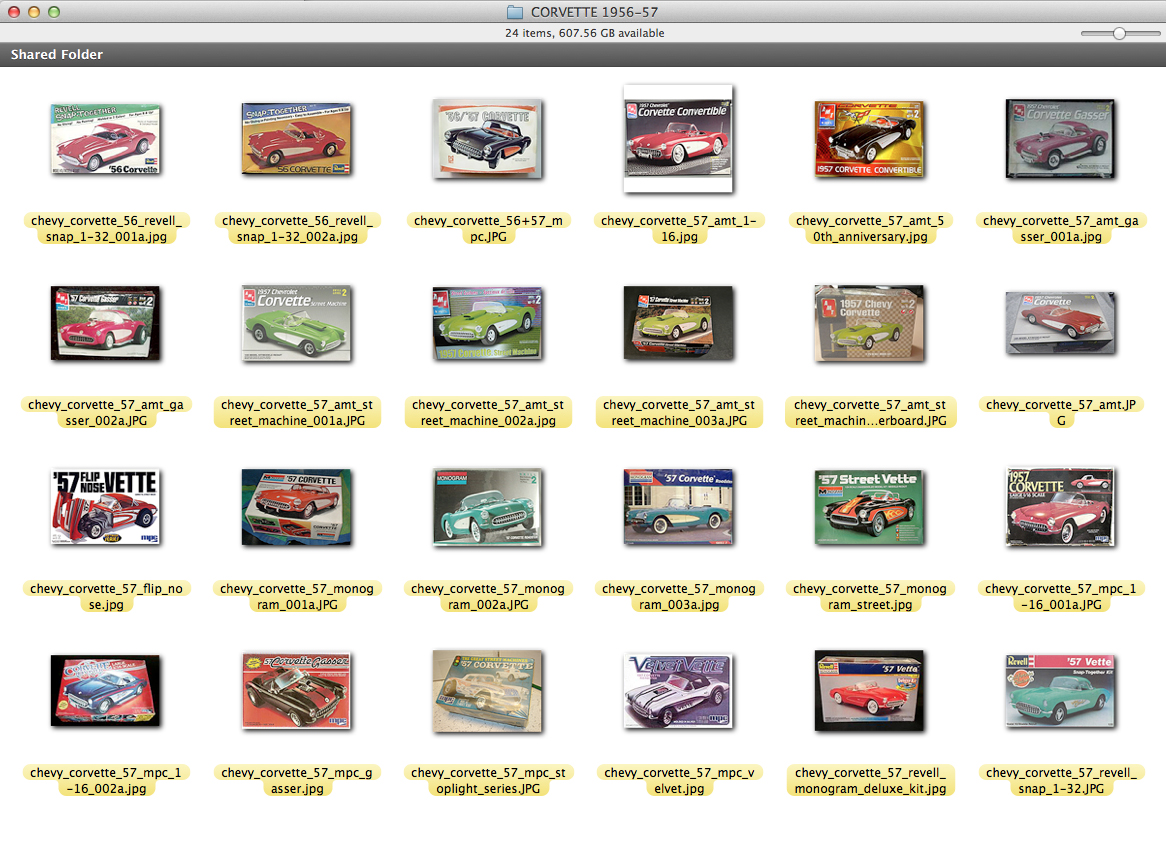1166x858 pixels.
Task: Click filename label "chevy_corvette_57_amt_50th_anniversary.jpg"
Action: 870,229
